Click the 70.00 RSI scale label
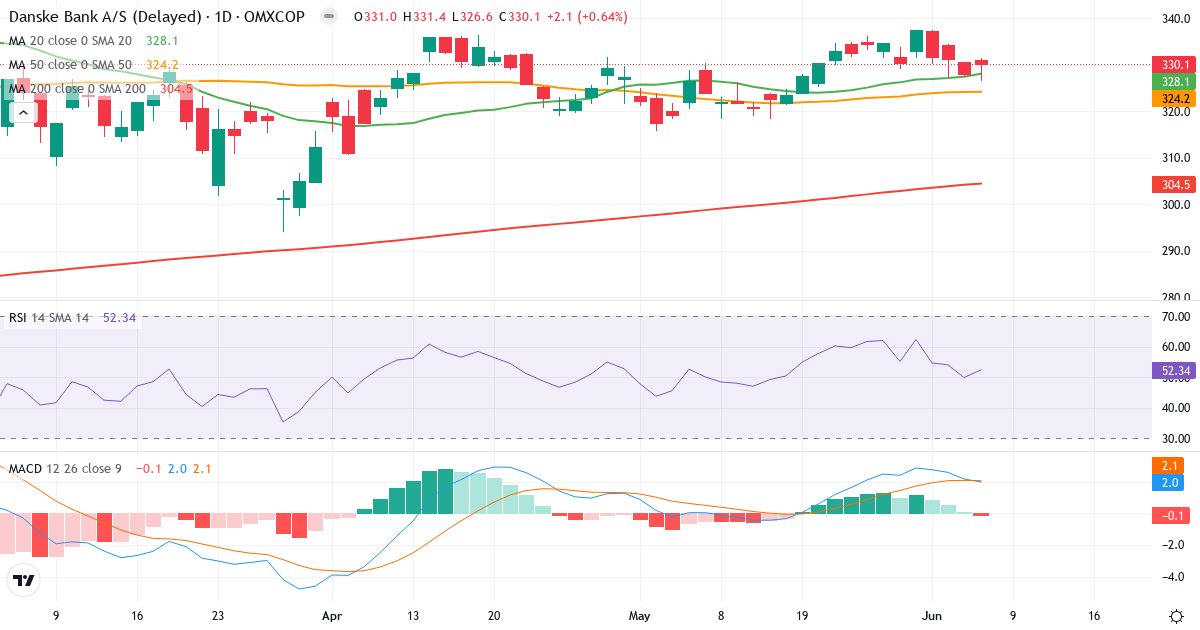Image resolution: width=1200 pixels, height=630 pixels. pos(1175,317)
